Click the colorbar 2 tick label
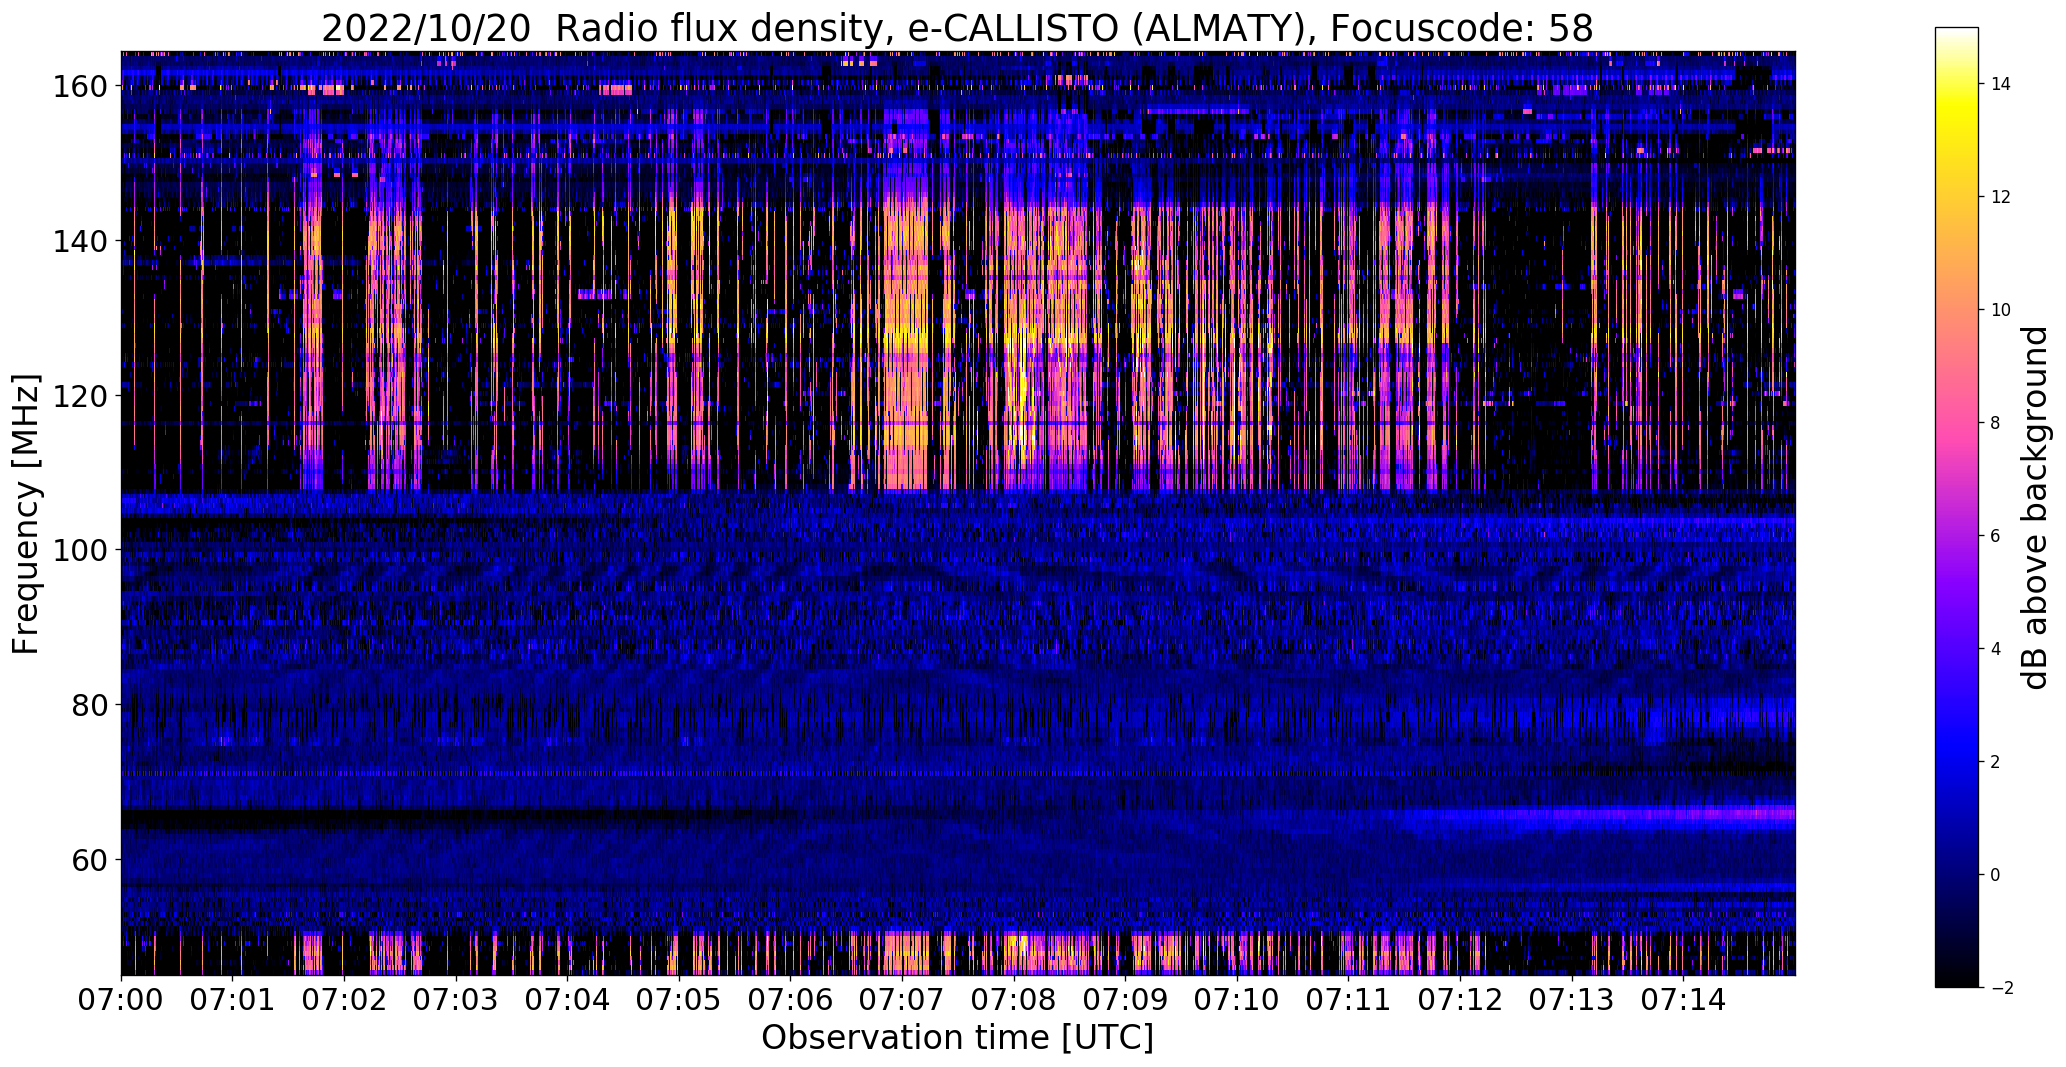Viewport: 2066px width, 1067px height. pyautogui.click(x=1997, y=762)
